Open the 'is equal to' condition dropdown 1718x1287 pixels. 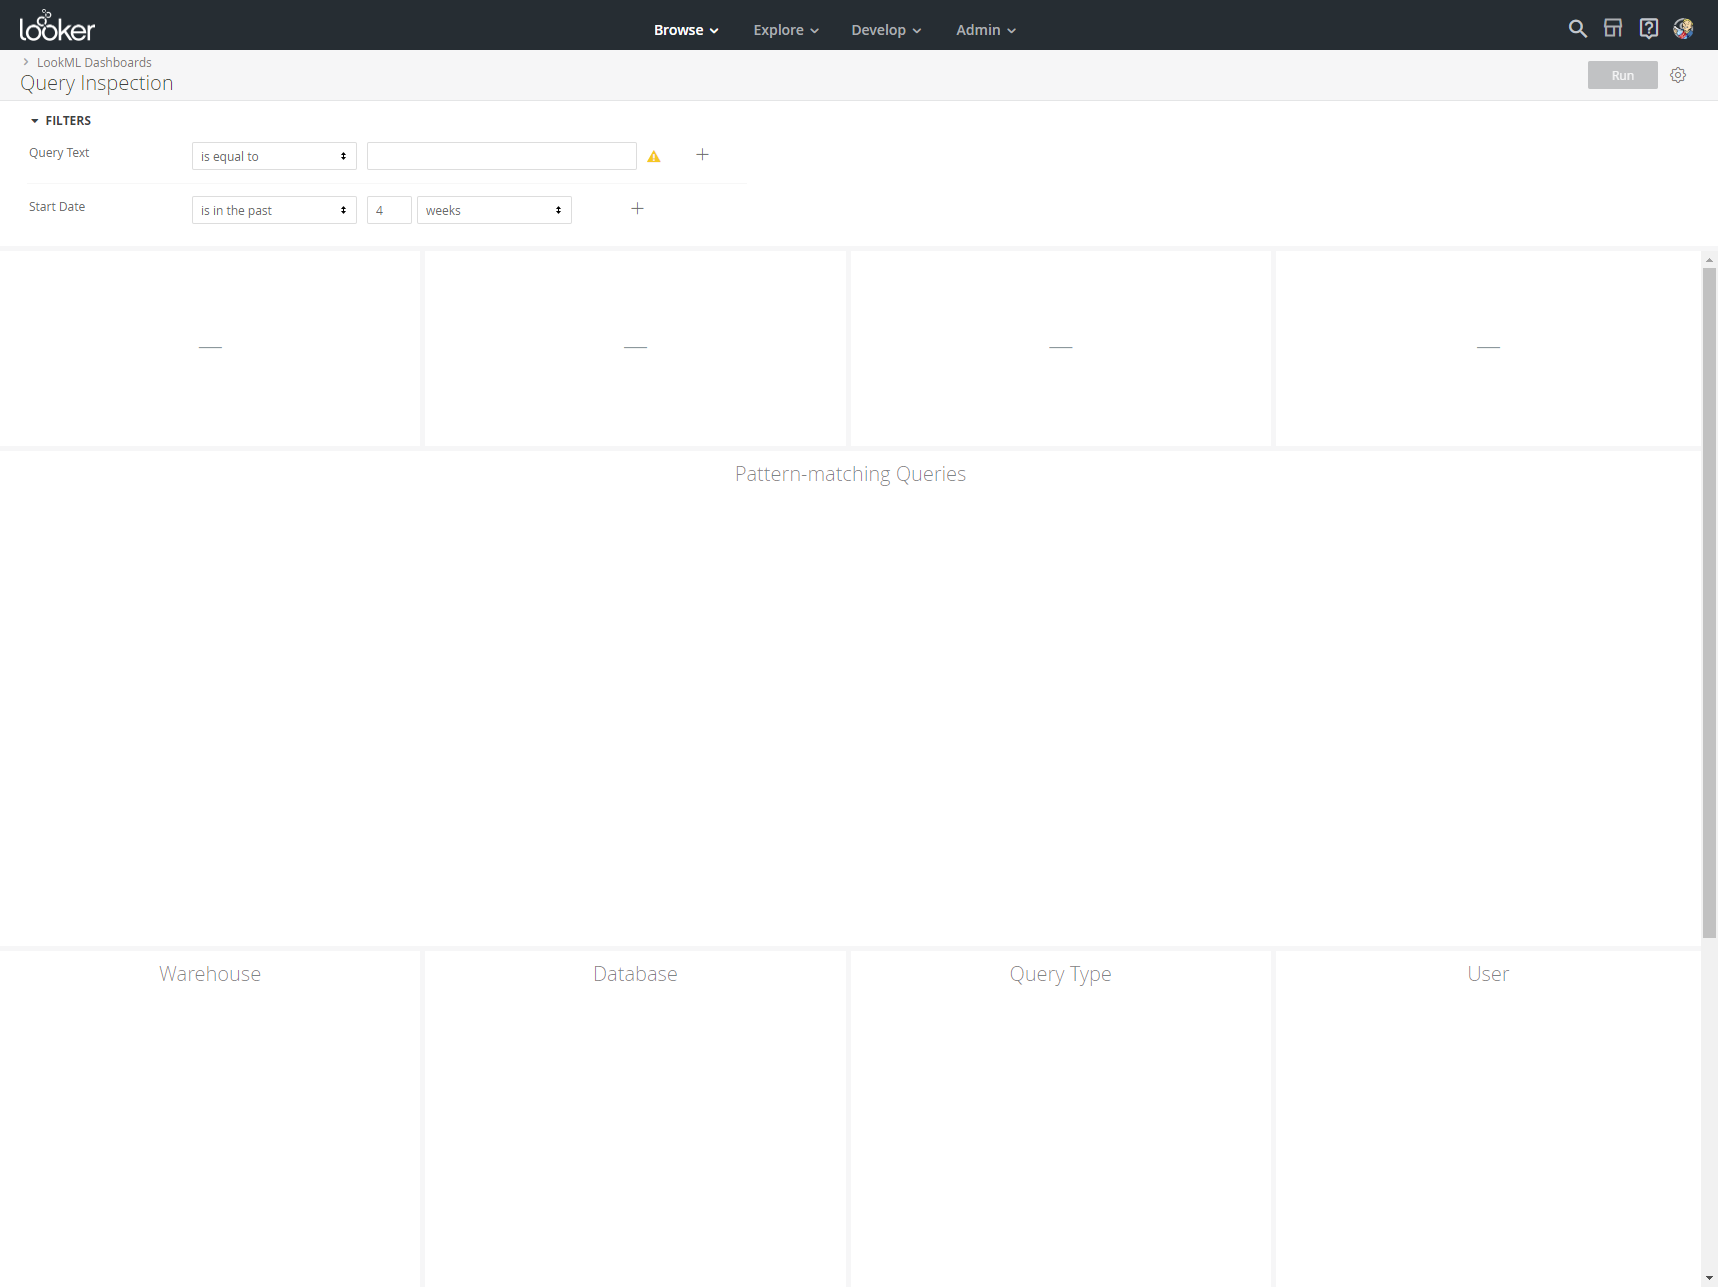tap(273, 156)
